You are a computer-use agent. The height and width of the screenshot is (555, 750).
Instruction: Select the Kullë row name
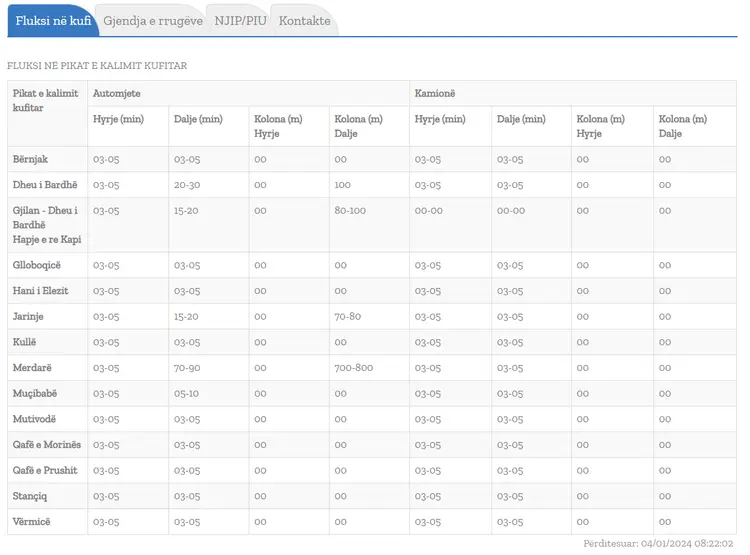tap(24, 342)
